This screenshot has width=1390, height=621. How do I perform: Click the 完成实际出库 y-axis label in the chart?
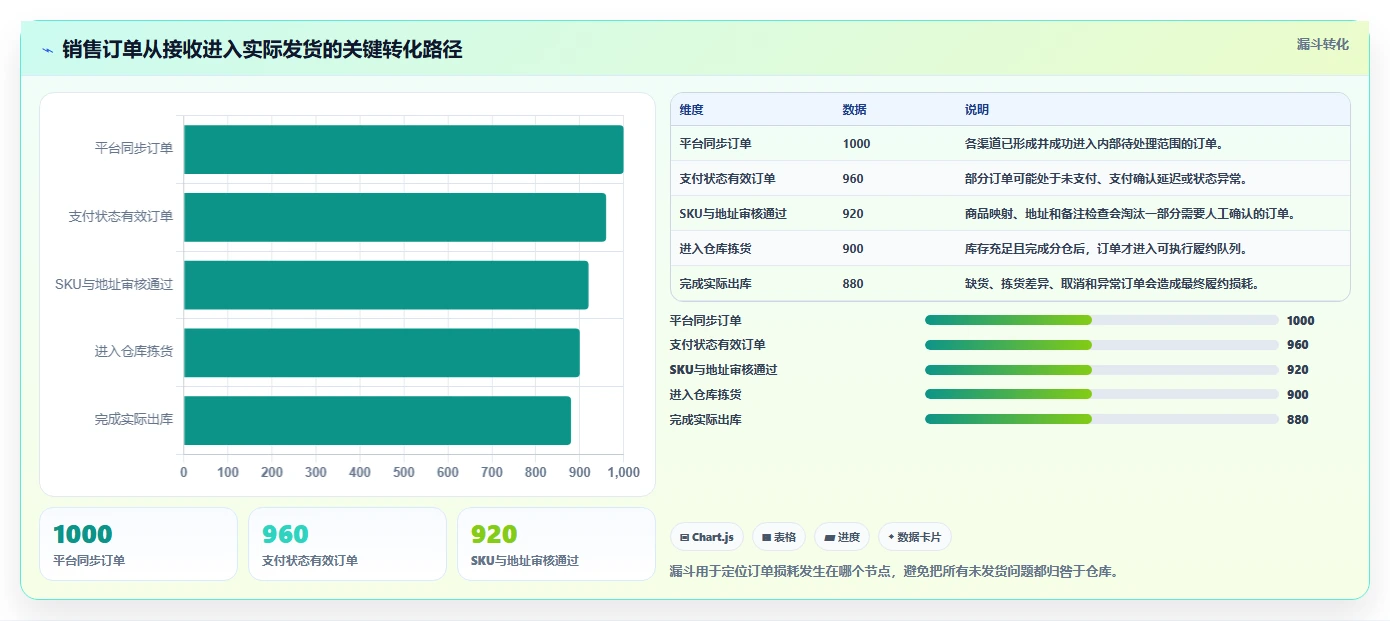tap(134, 420)
